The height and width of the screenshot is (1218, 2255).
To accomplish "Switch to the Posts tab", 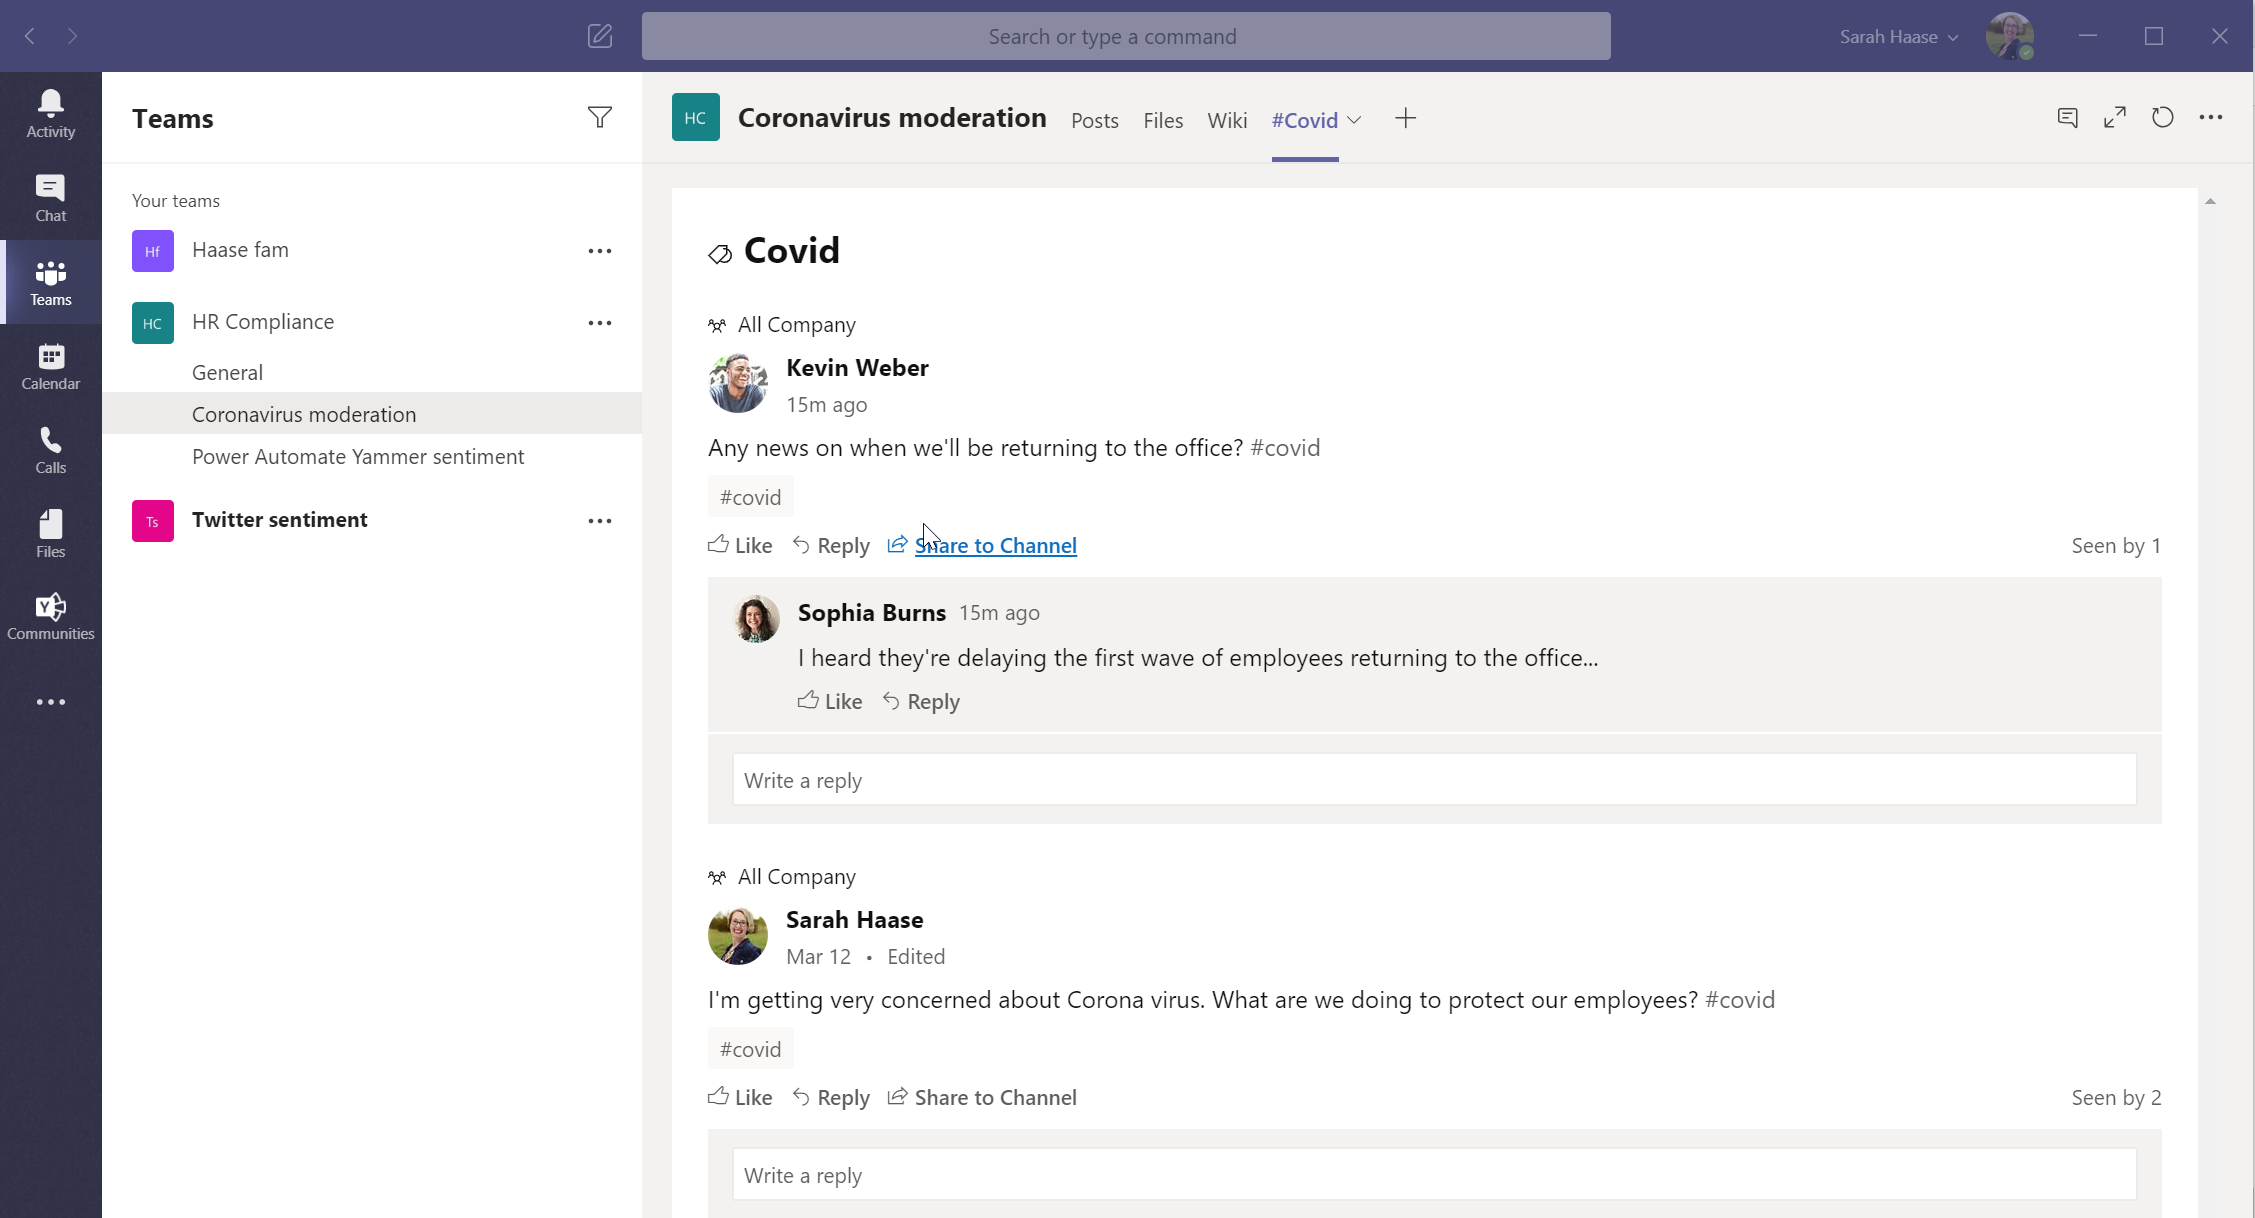I will pyautogui.click(x=1094, y=120).
